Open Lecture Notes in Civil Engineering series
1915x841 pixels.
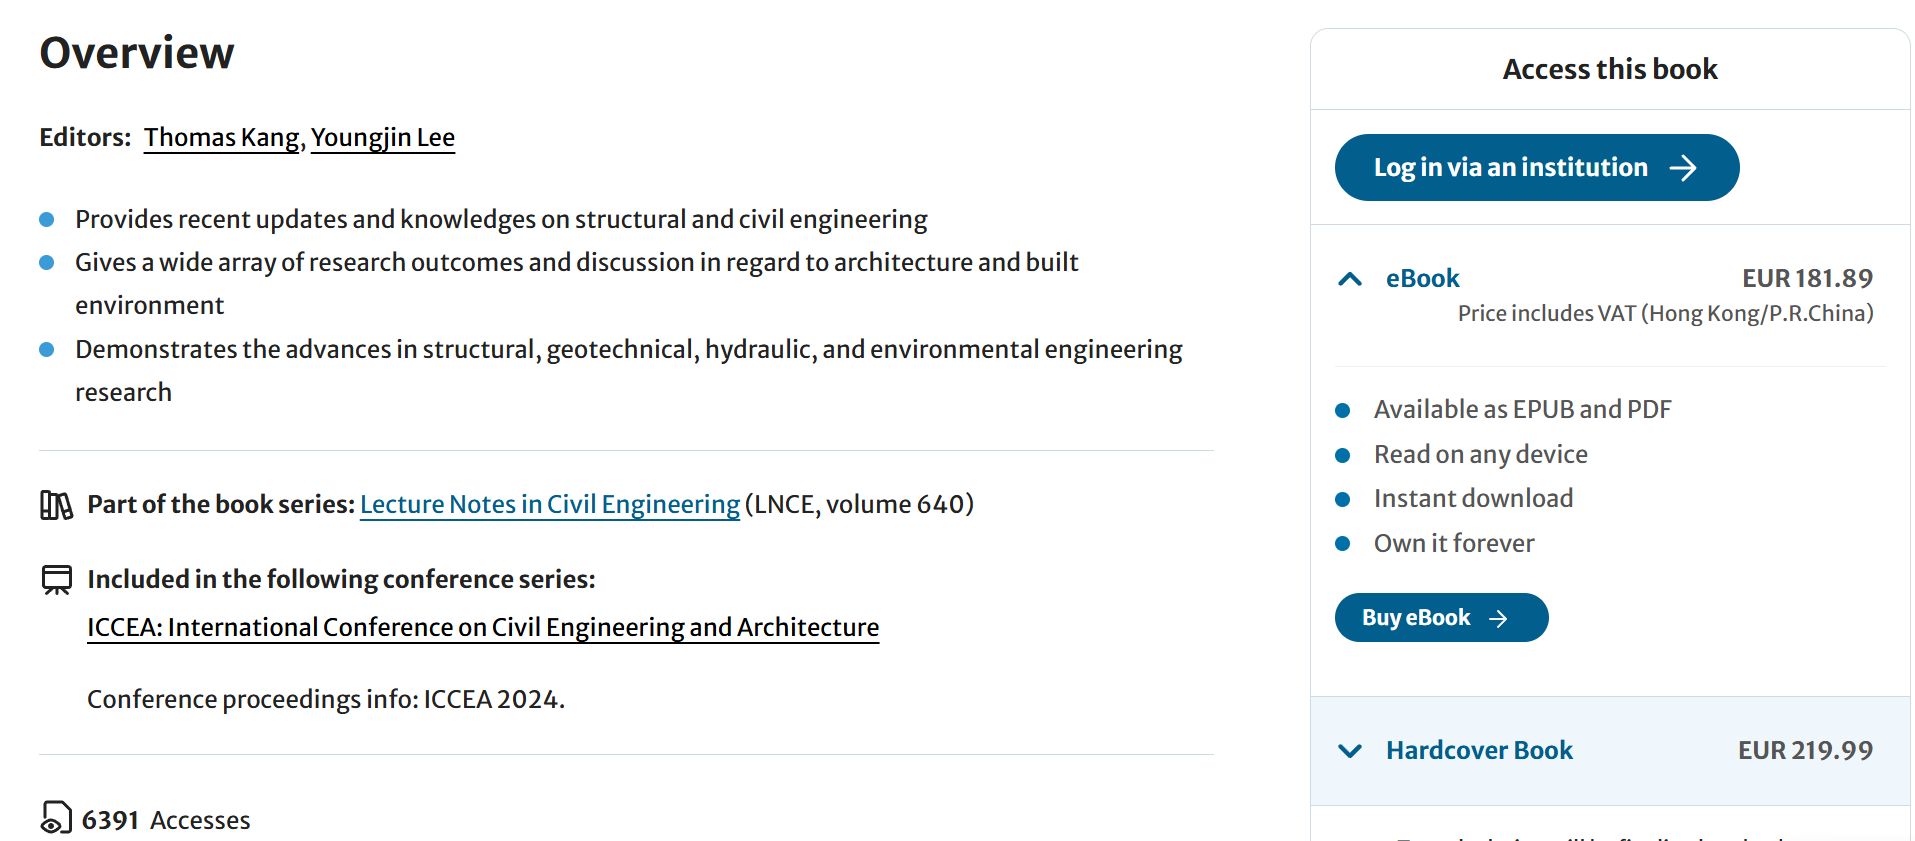coord(550,505)
